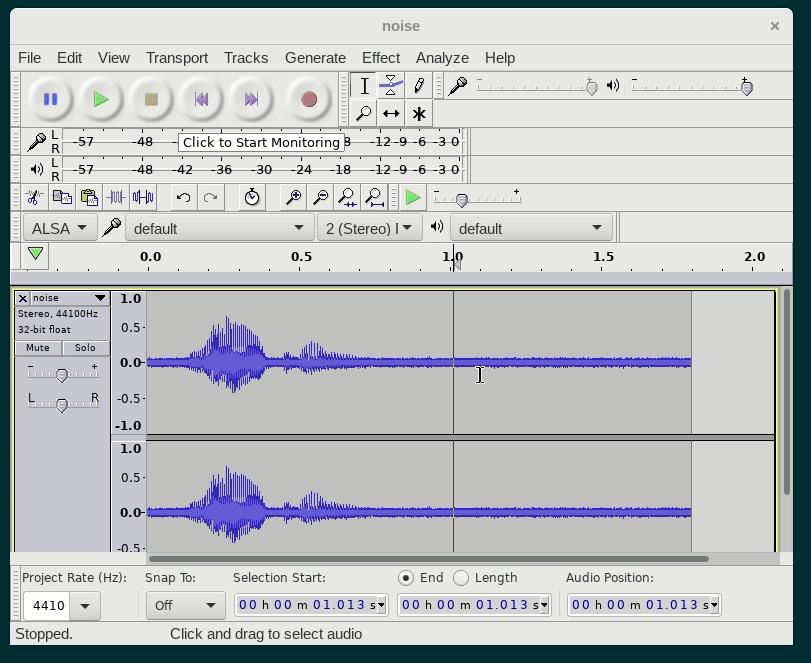Open the Effect menu
Screen dimensions: 811x663
point(381,58)
